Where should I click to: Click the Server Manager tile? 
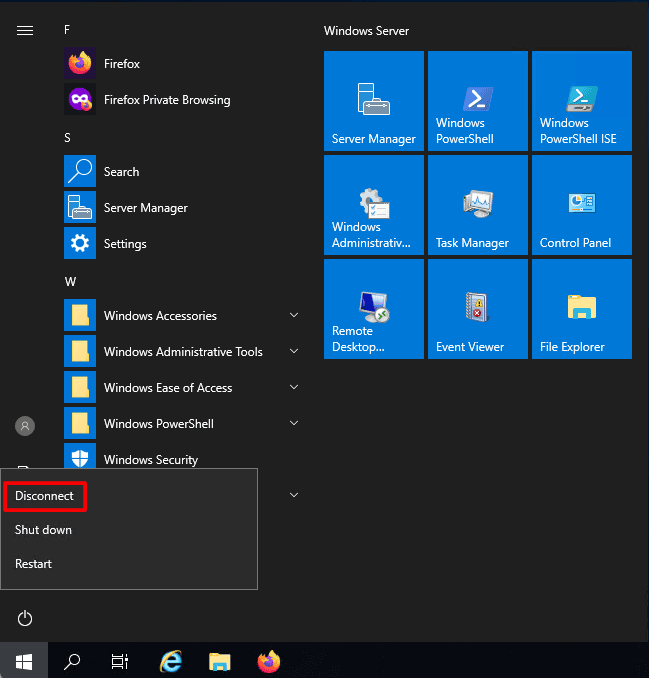click(374, 101)
